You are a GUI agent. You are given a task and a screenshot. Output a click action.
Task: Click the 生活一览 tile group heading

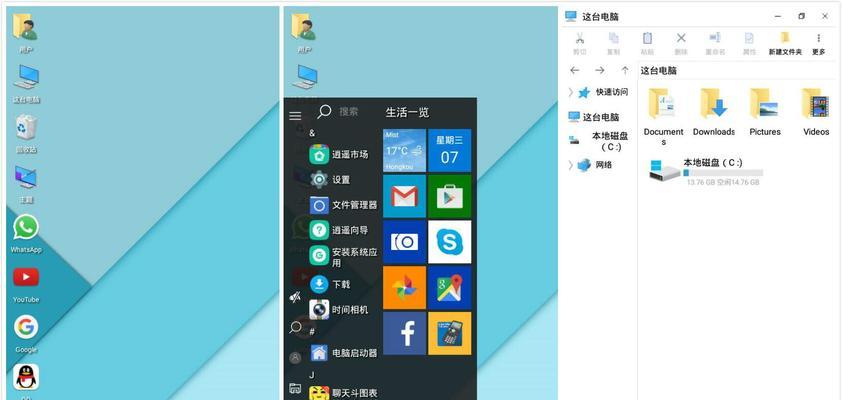pyautogui.click(x=407, y=113)
